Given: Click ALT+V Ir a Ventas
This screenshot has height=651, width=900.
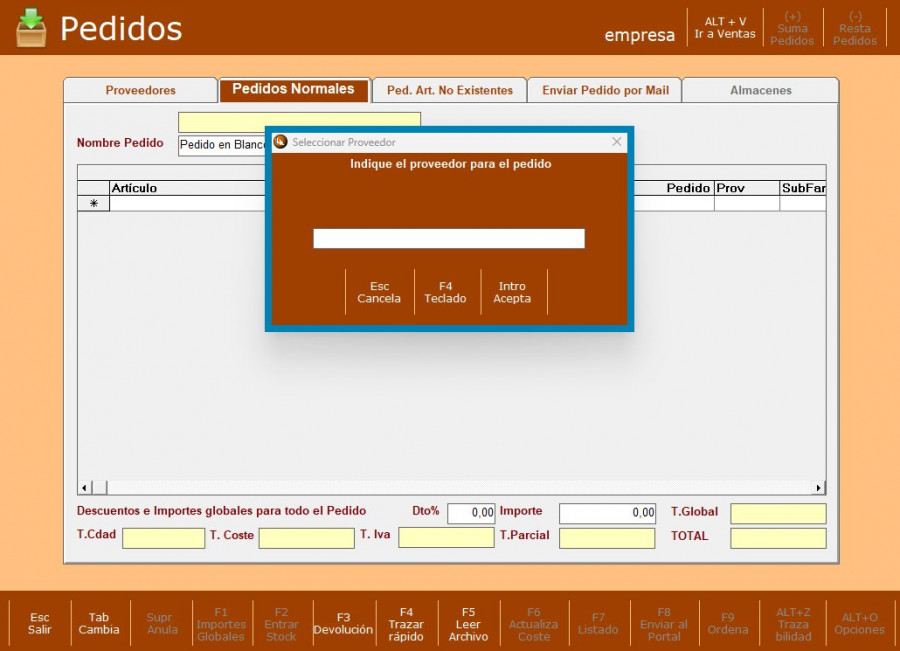Looking at the screenshot, I should pyautogui.click(x=725, y=28).
